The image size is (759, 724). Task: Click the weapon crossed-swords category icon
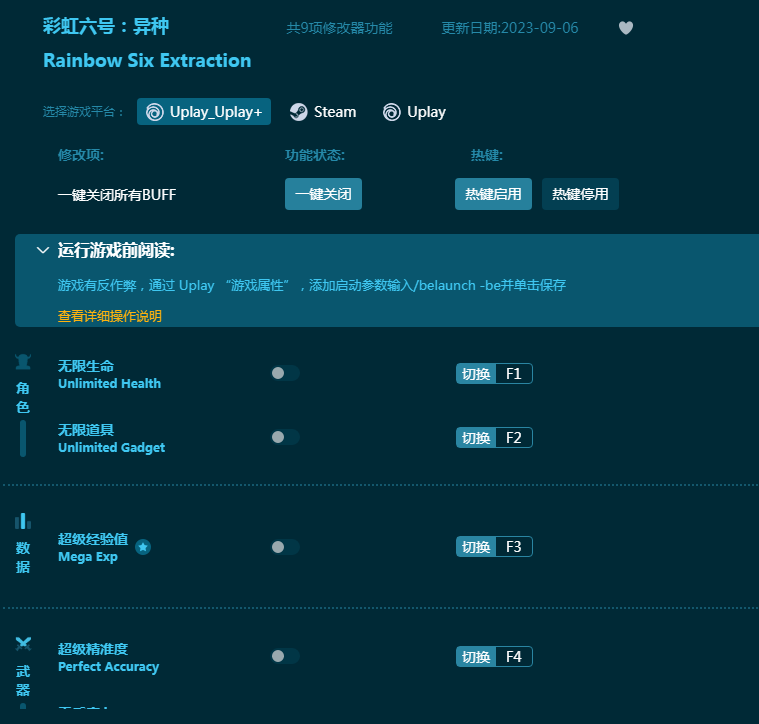click(x=23, y=644)
